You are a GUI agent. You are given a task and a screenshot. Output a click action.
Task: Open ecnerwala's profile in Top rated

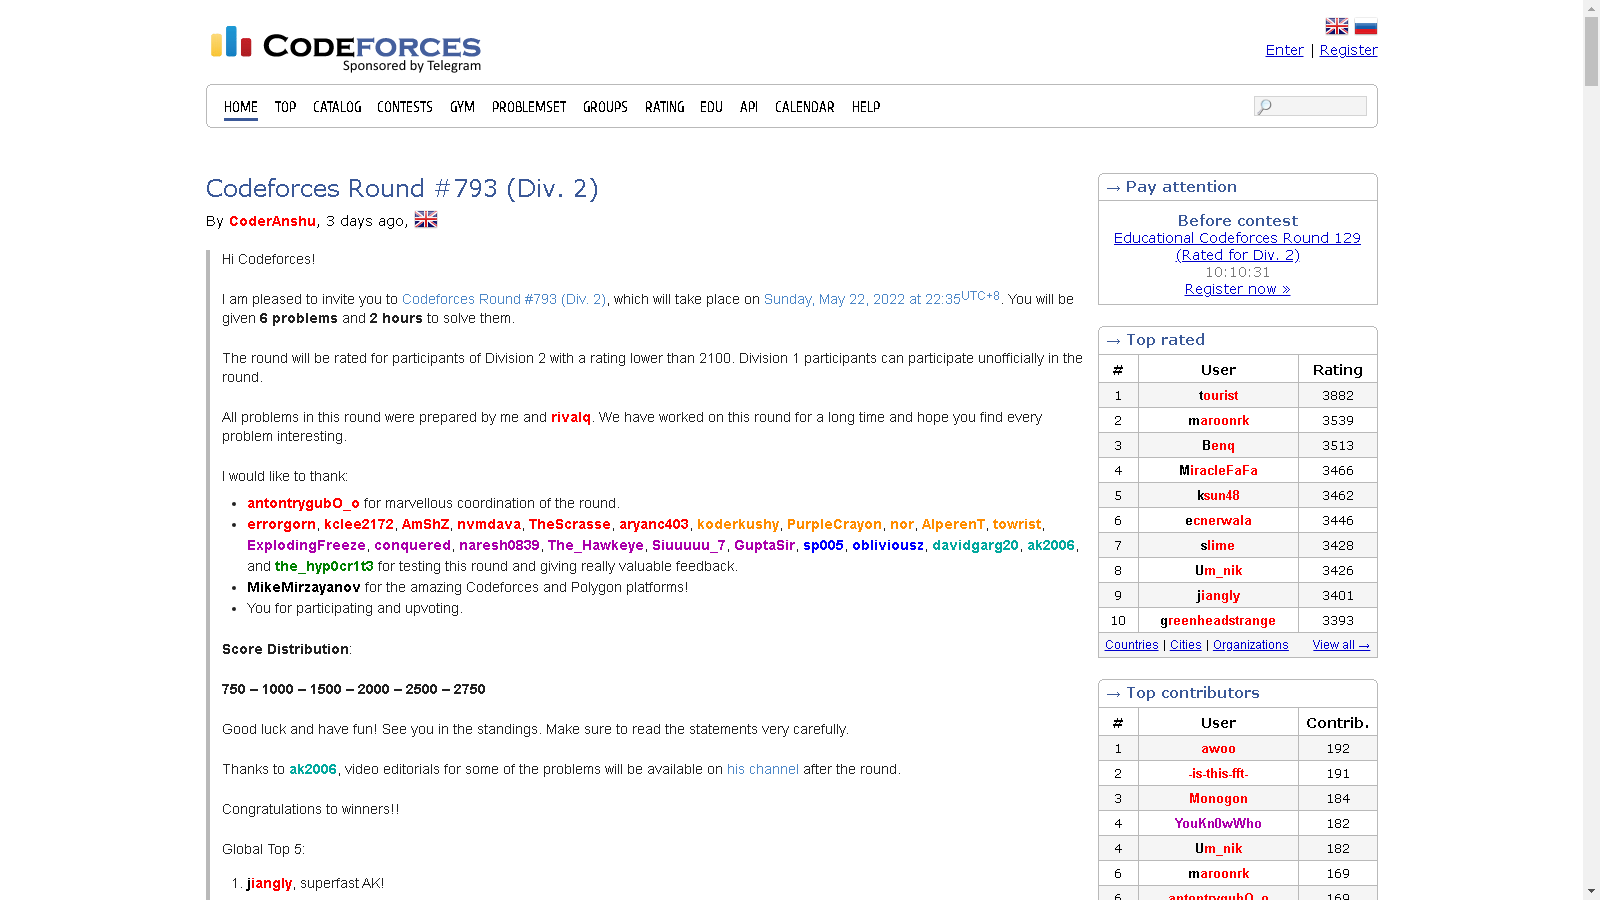(x=1218, y=520)
